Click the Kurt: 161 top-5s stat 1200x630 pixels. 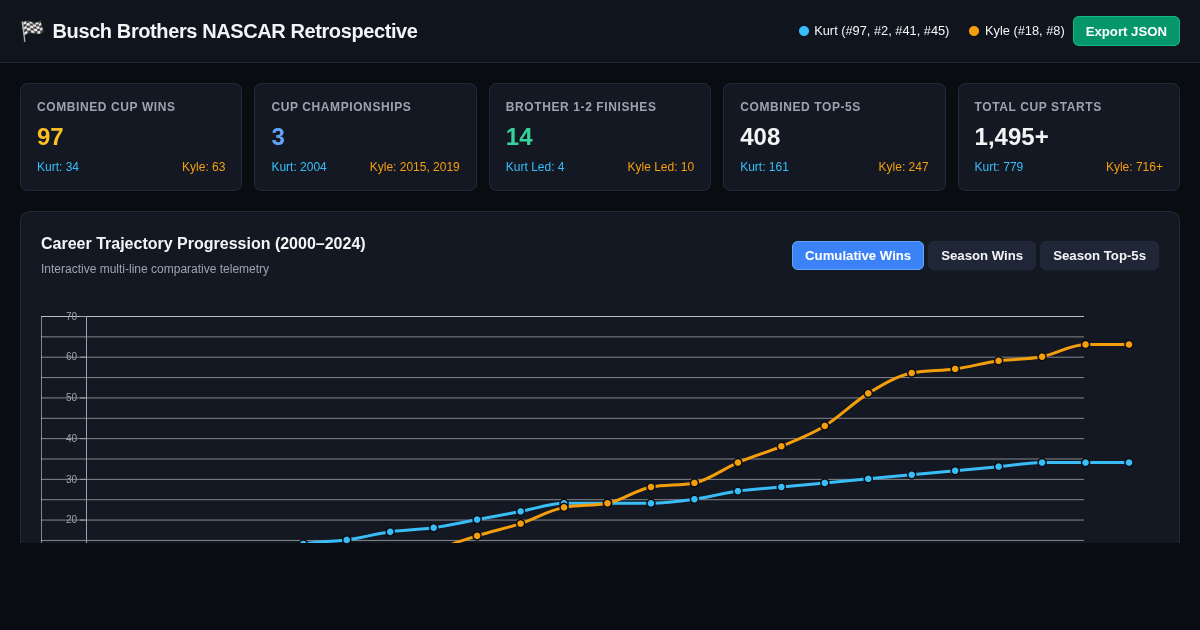764,167
